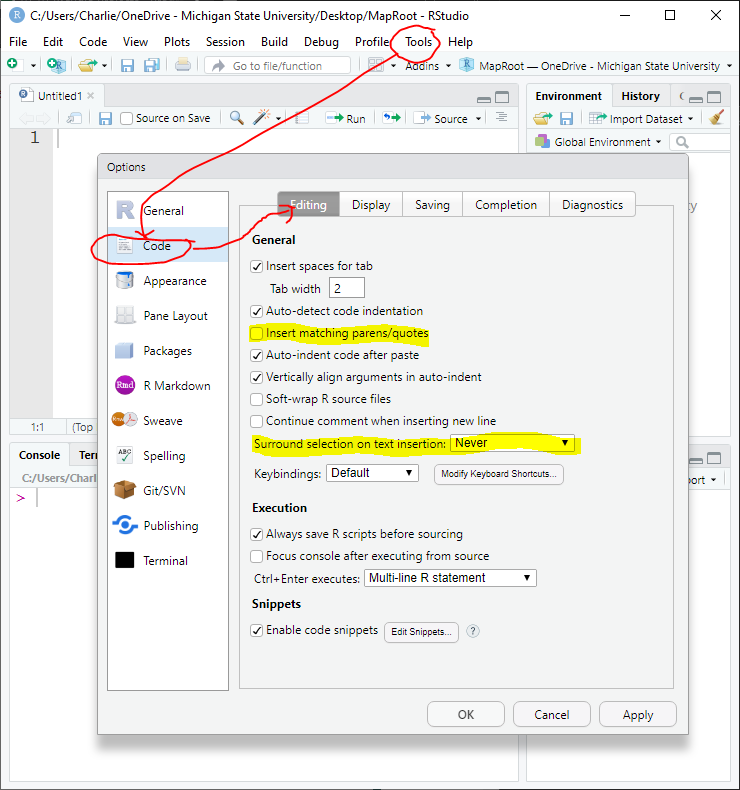The image size is (740, 790).
Task: Click the Modify Keyboard Shortcuts button
Action: [498, 474]
